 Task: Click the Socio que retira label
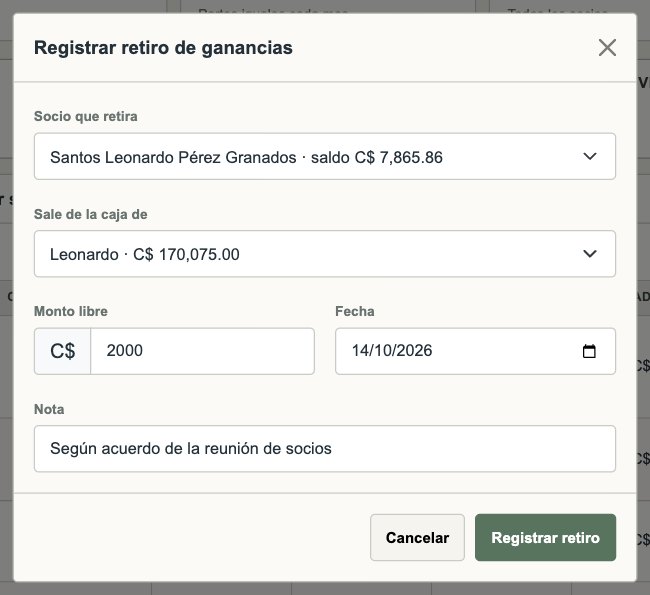coord(85,117)
